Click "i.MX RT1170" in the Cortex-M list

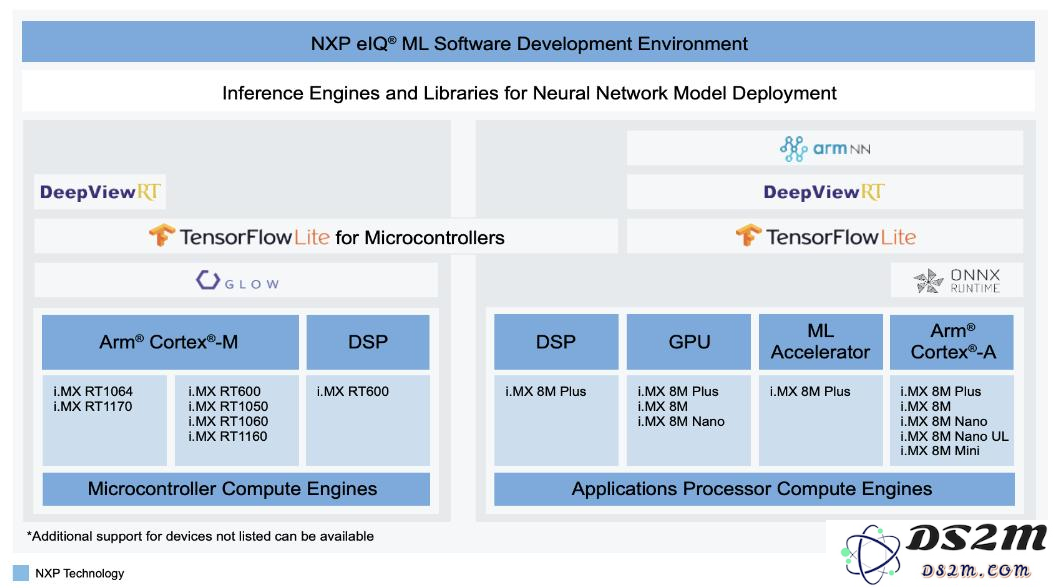pyautogui.click(x=93, y=406)
